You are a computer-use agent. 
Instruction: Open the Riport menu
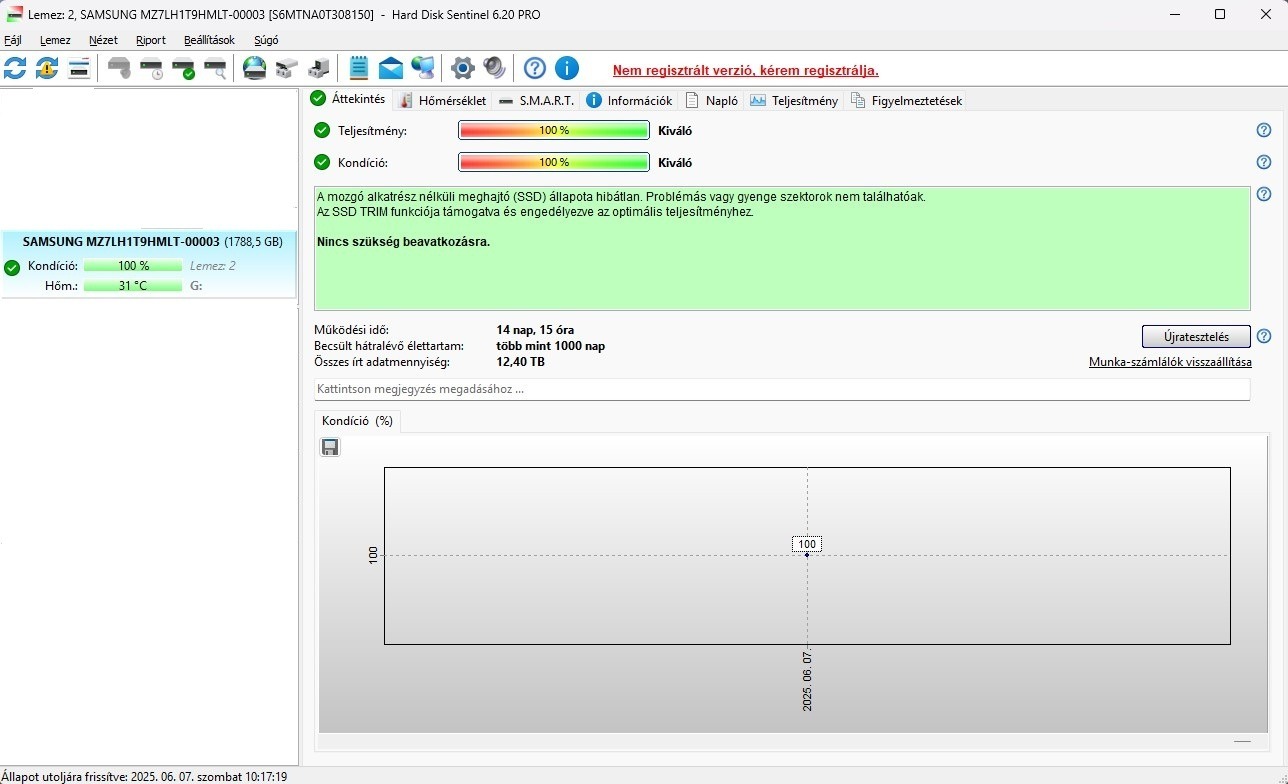[151, 40]
